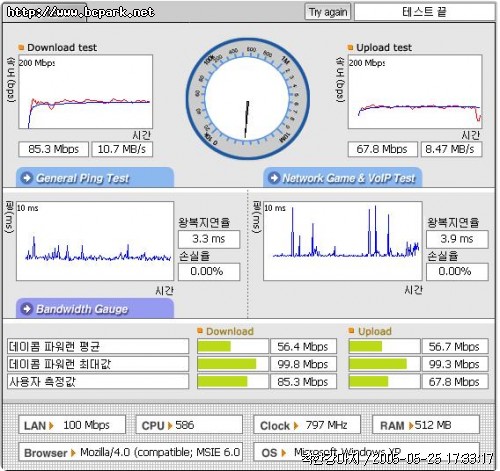Open the Network Game & VoIP Test tab
The height and width of the screenshot is (471, 500).
343,178
